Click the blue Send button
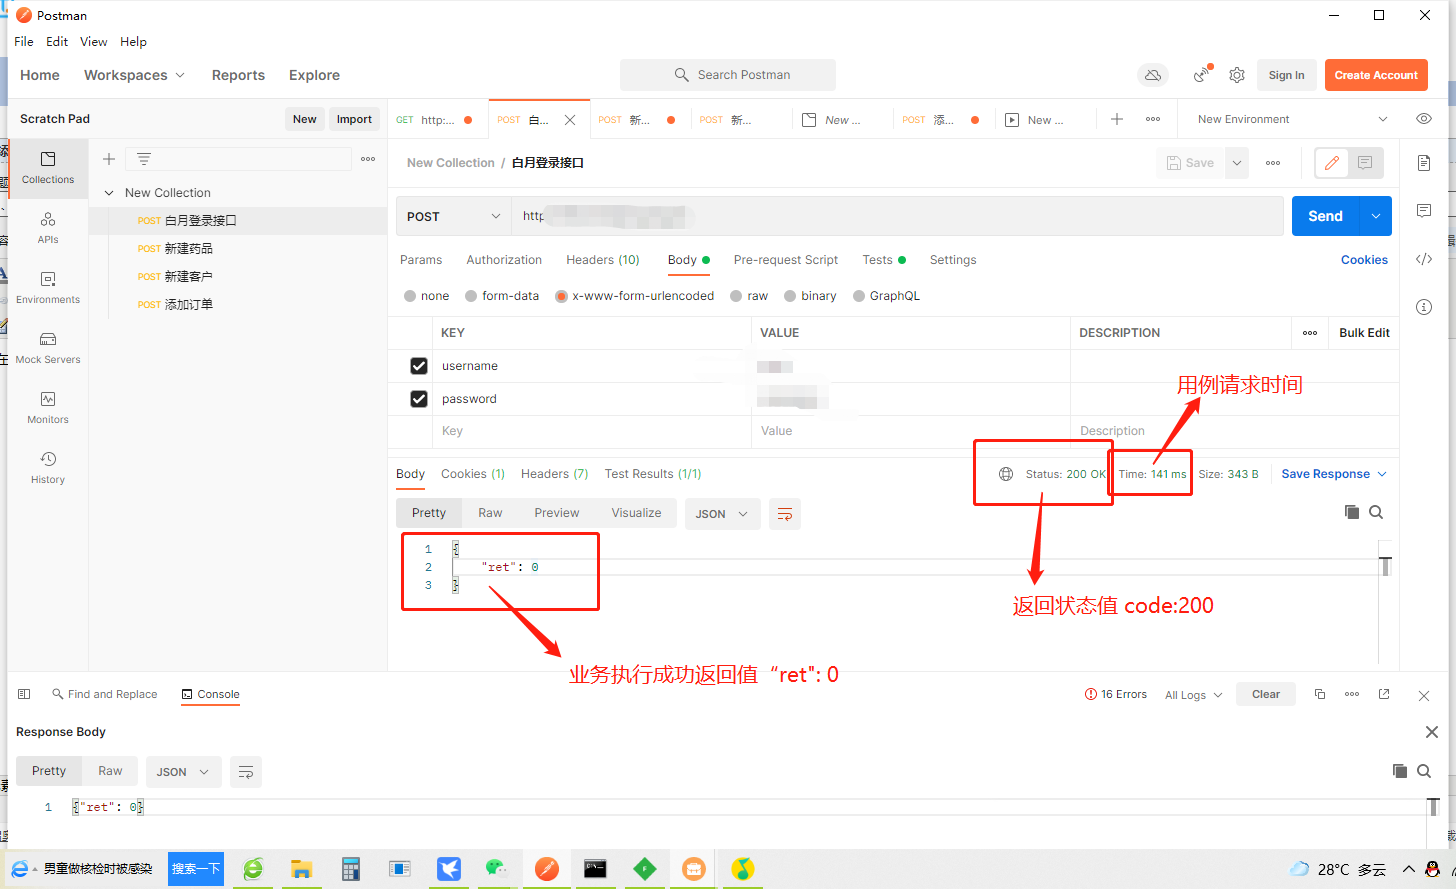Screen dimensions: 1456x889 1326,216
